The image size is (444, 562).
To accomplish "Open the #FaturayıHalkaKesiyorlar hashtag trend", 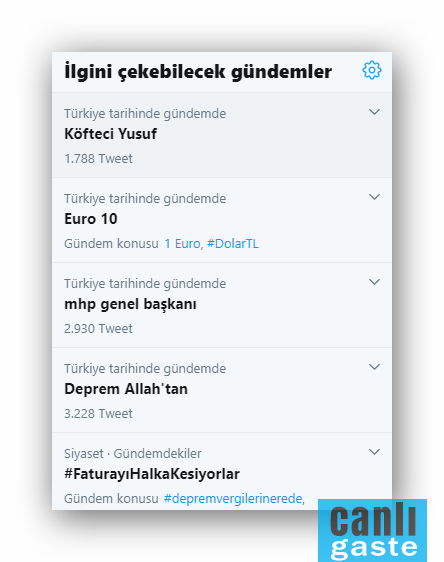I will (152, 474).
